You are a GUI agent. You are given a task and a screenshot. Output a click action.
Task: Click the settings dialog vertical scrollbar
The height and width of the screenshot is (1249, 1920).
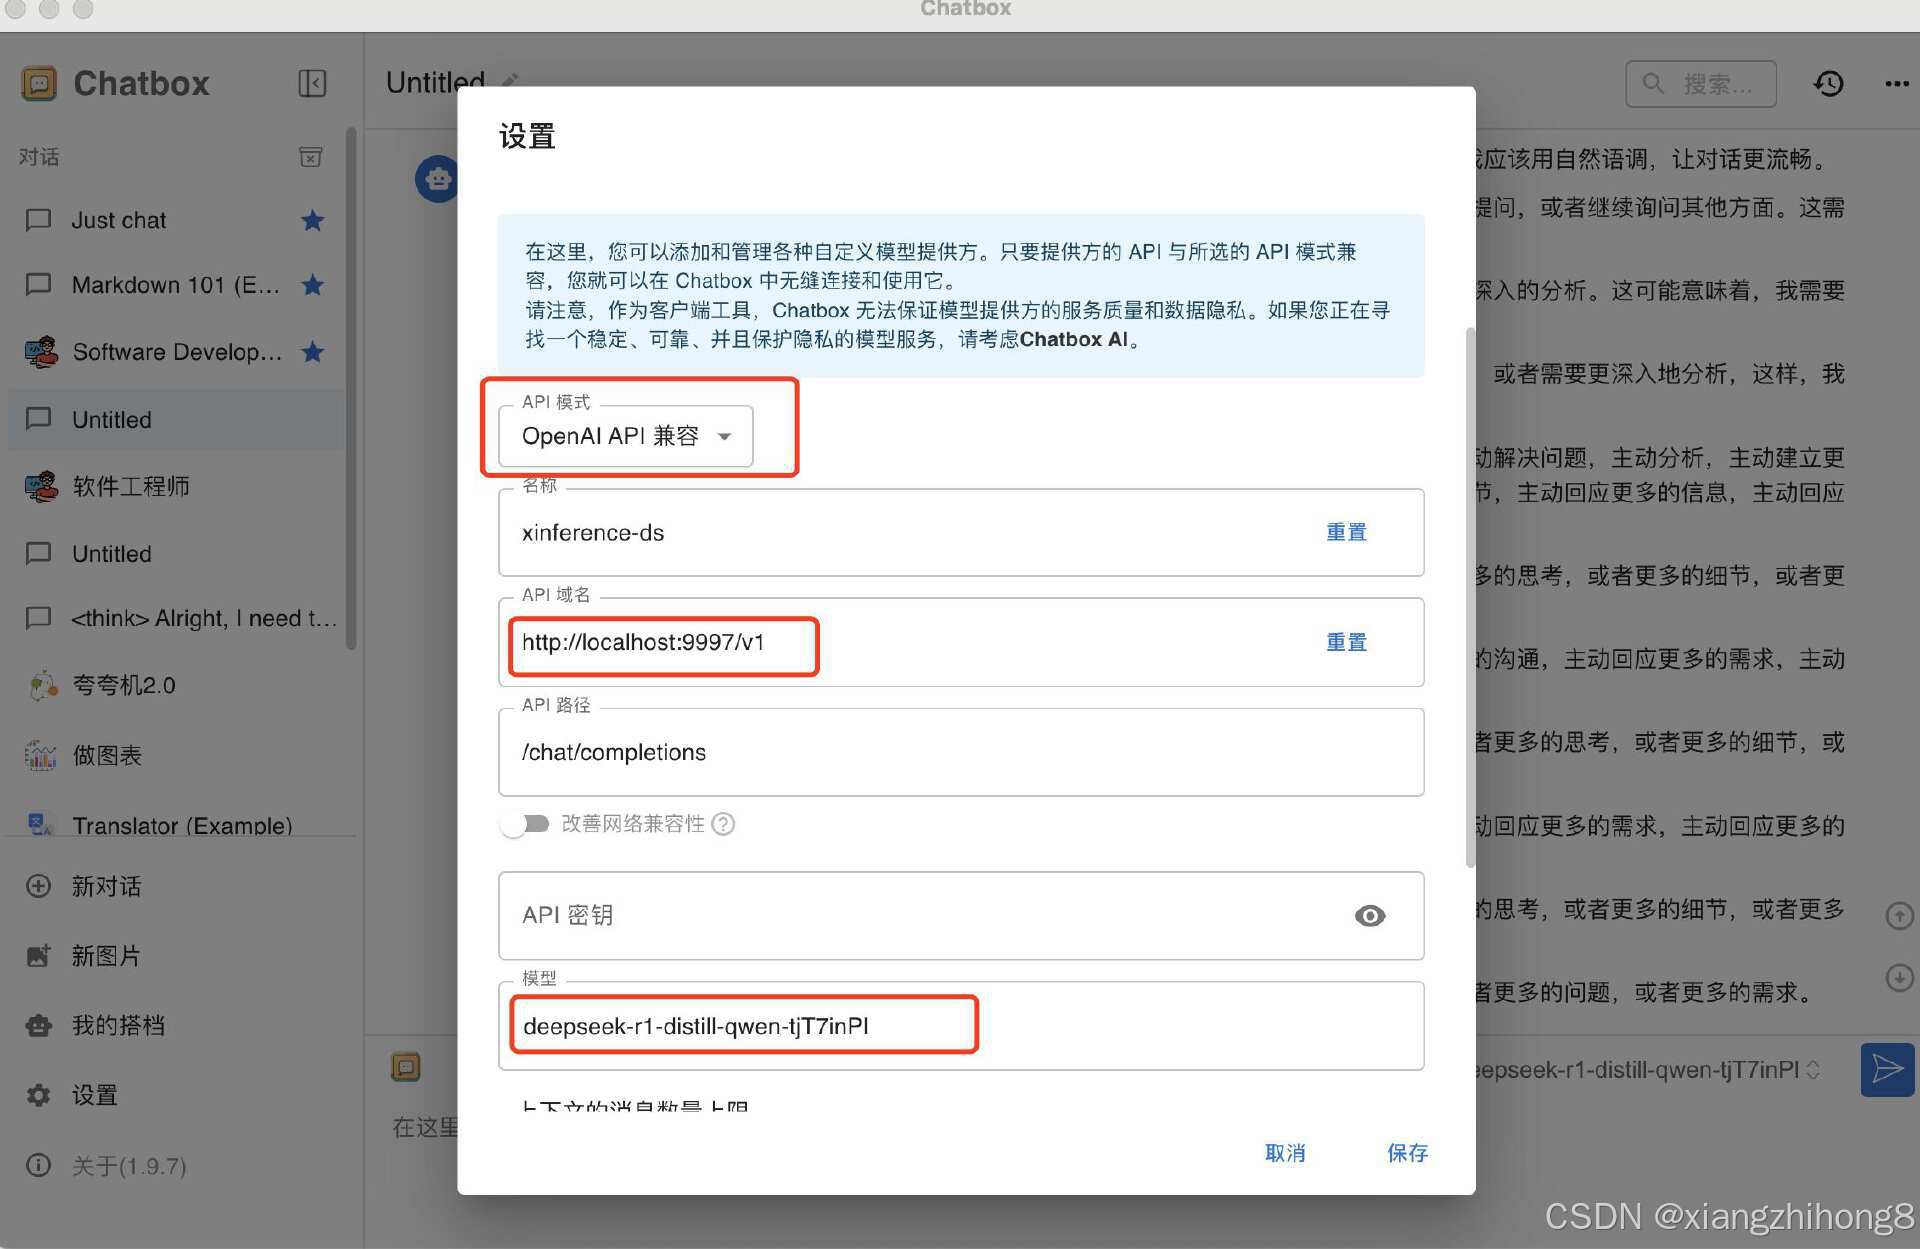point(1469,597)
